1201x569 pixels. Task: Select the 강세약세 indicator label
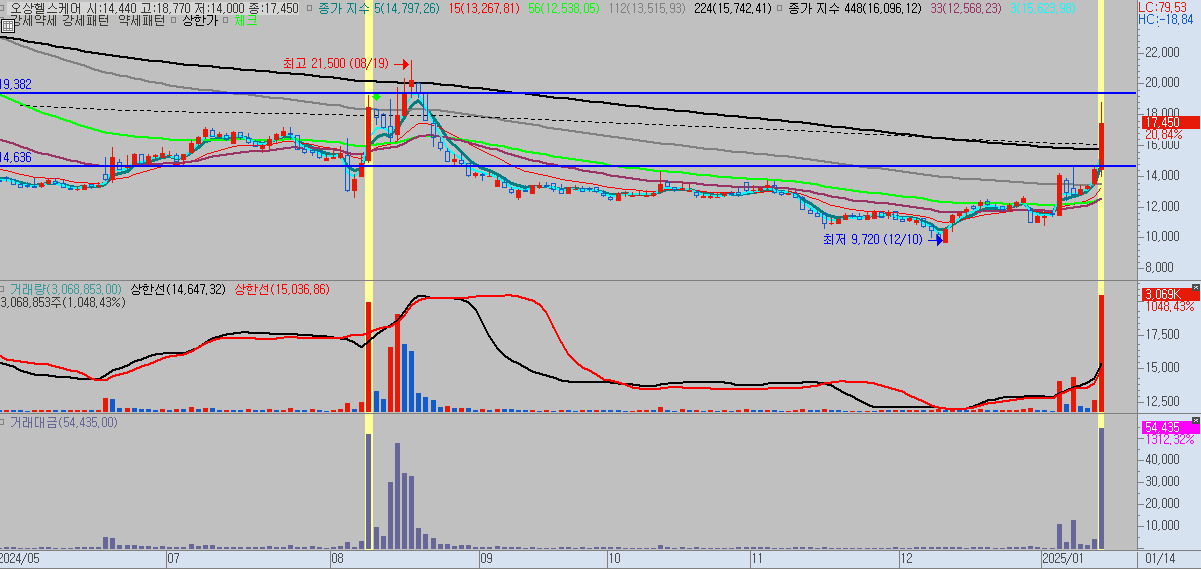tap(33, 20)
